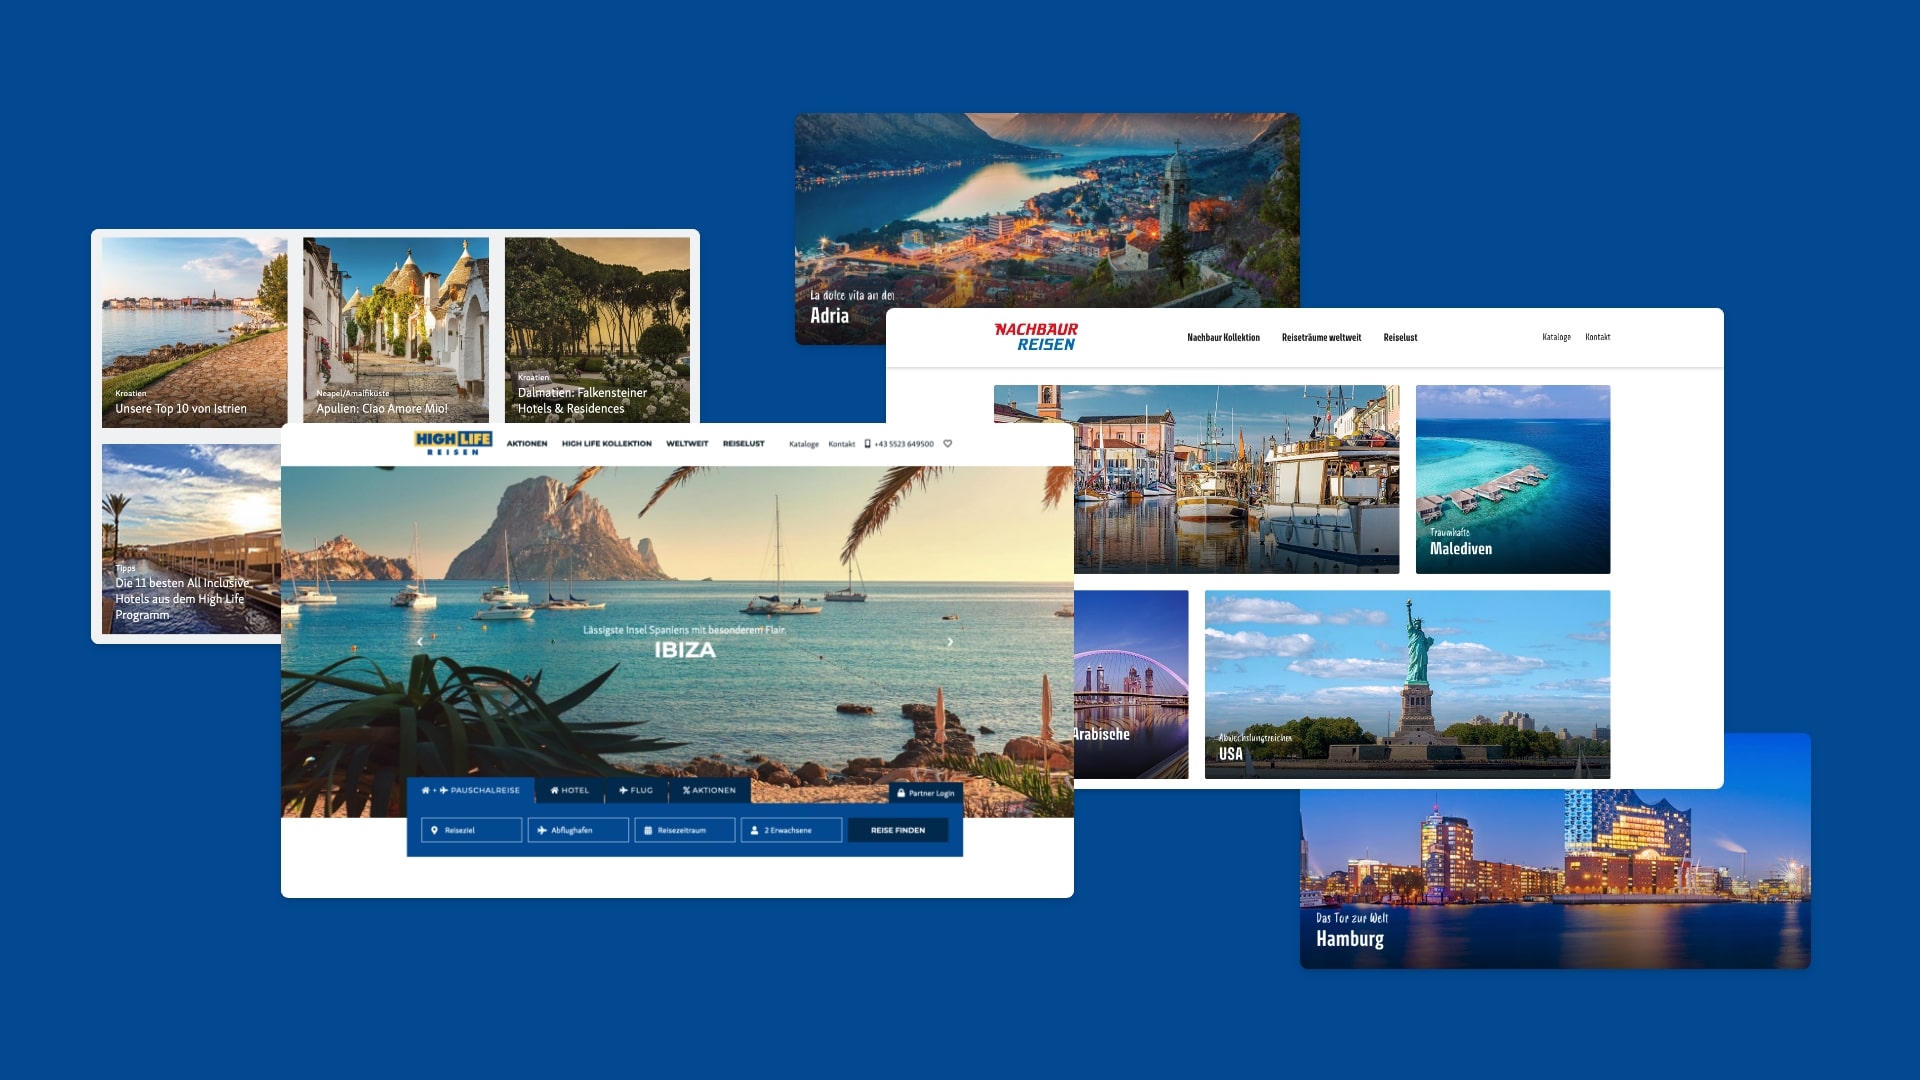The width and height of the screenshot is (1920, 1080).
Task: Open Unsere Top 10 von Istrien card
Action: click(x=194, y=332)
